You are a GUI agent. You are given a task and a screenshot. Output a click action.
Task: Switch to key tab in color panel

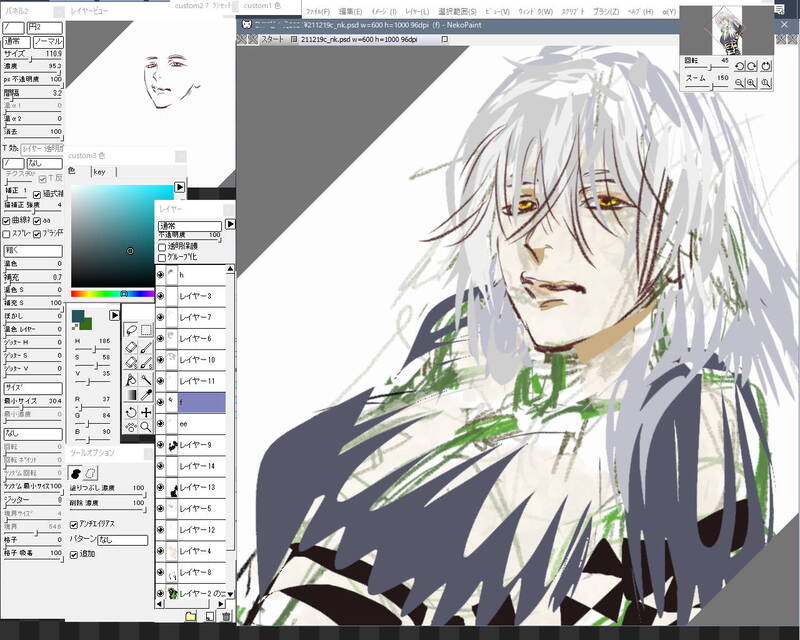click(x=99, y=172)
